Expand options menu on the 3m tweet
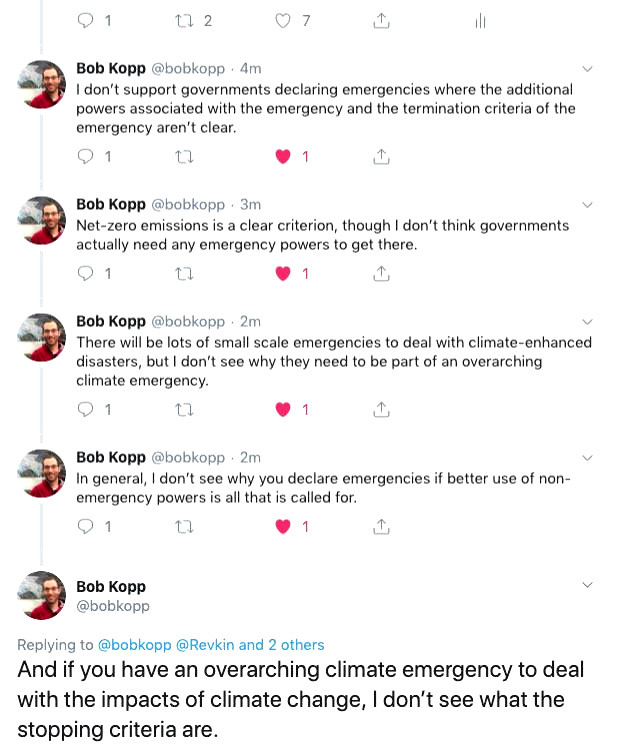 587,205
